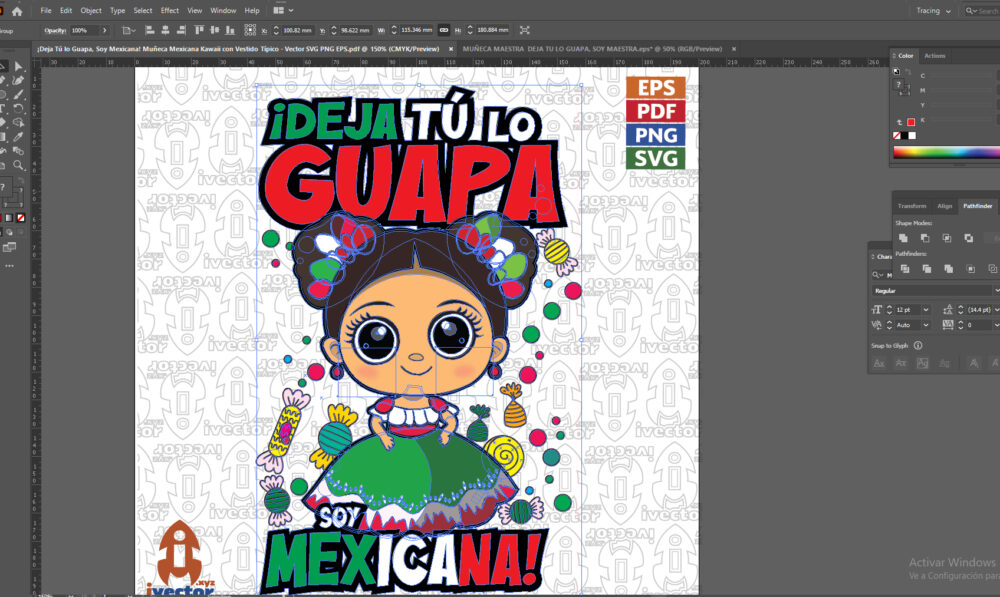This screenshot has height=597, width=1000.
Task: Set None fill in toolbar
Action: [21, 218]
